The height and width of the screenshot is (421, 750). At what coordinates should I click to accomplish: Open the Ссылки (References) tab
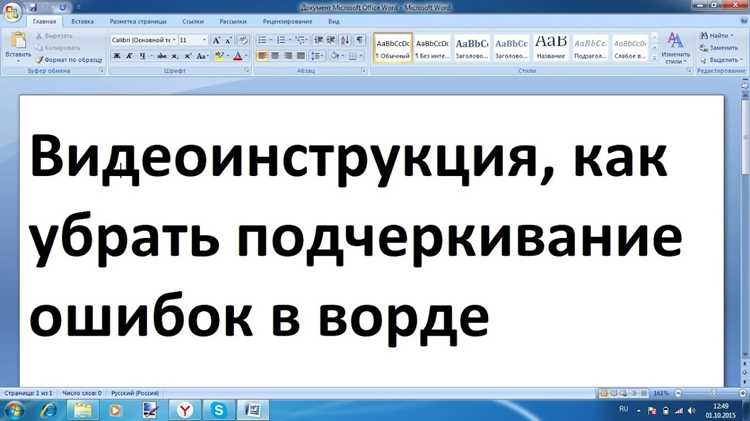point(193,22)
